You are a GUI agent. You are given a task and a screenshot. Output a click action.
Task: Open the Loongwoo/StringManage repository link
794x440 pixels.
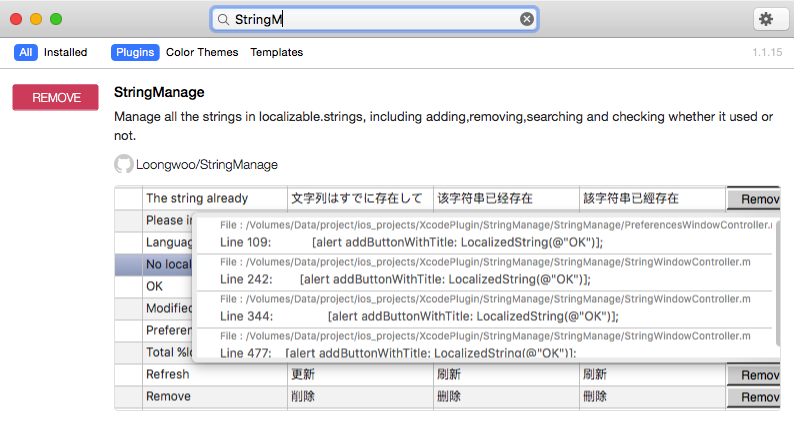pyautogui.click(x=206, y=164)
